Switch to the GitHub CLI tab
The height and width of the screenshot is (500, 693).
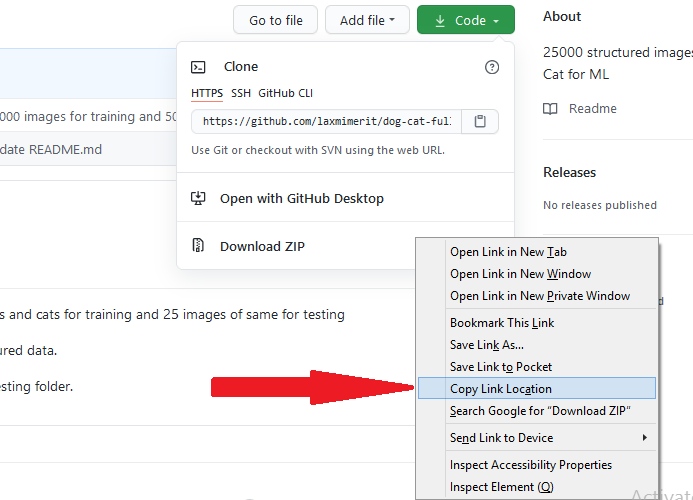(x=286, y=93)
